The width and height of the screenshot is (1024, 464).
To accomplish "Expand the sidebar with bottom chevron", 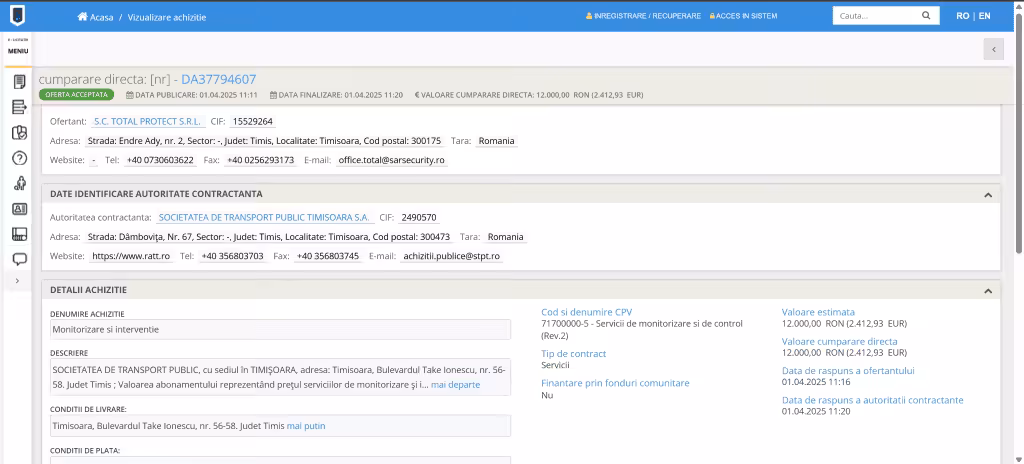I will [x=17, y=281].
